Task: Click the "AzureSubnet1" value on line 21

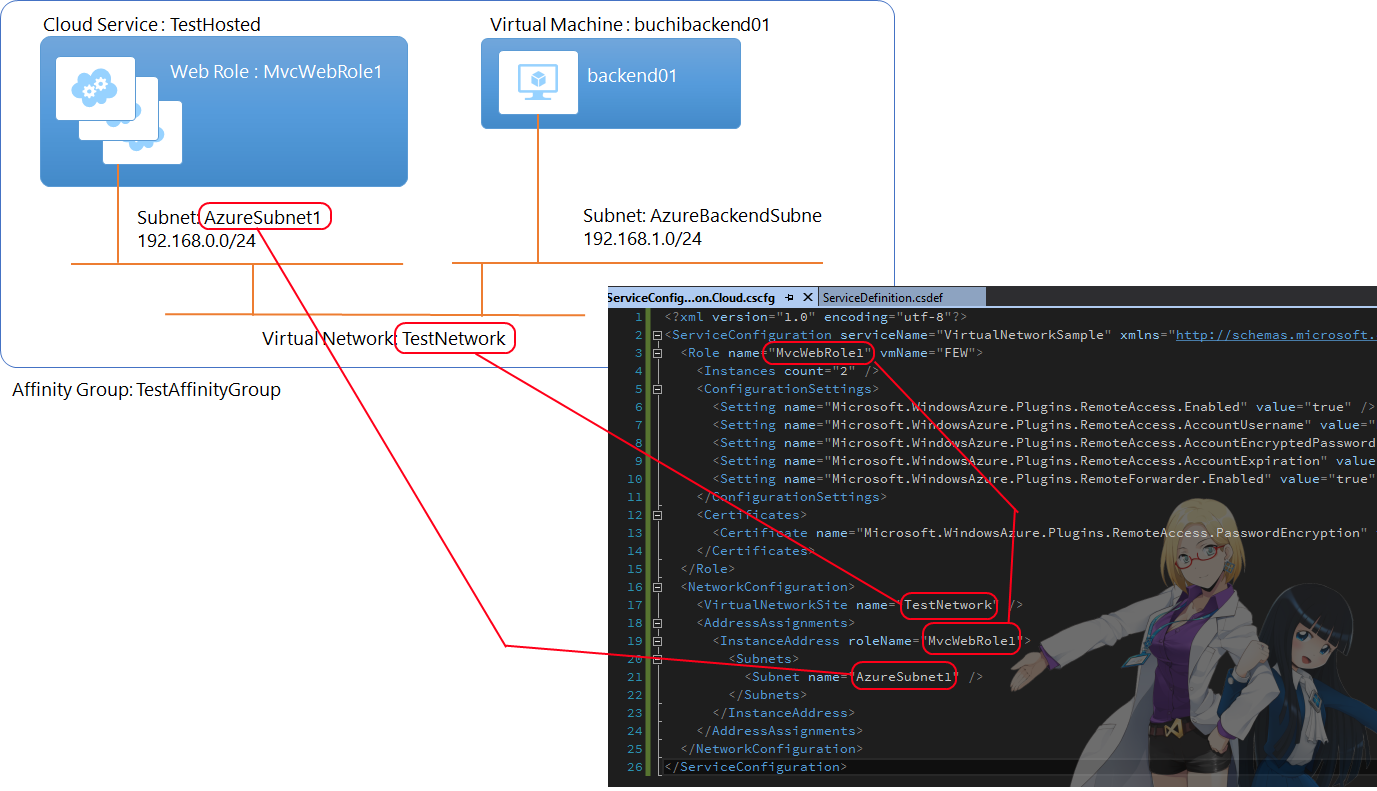Action: click(903, 677)
